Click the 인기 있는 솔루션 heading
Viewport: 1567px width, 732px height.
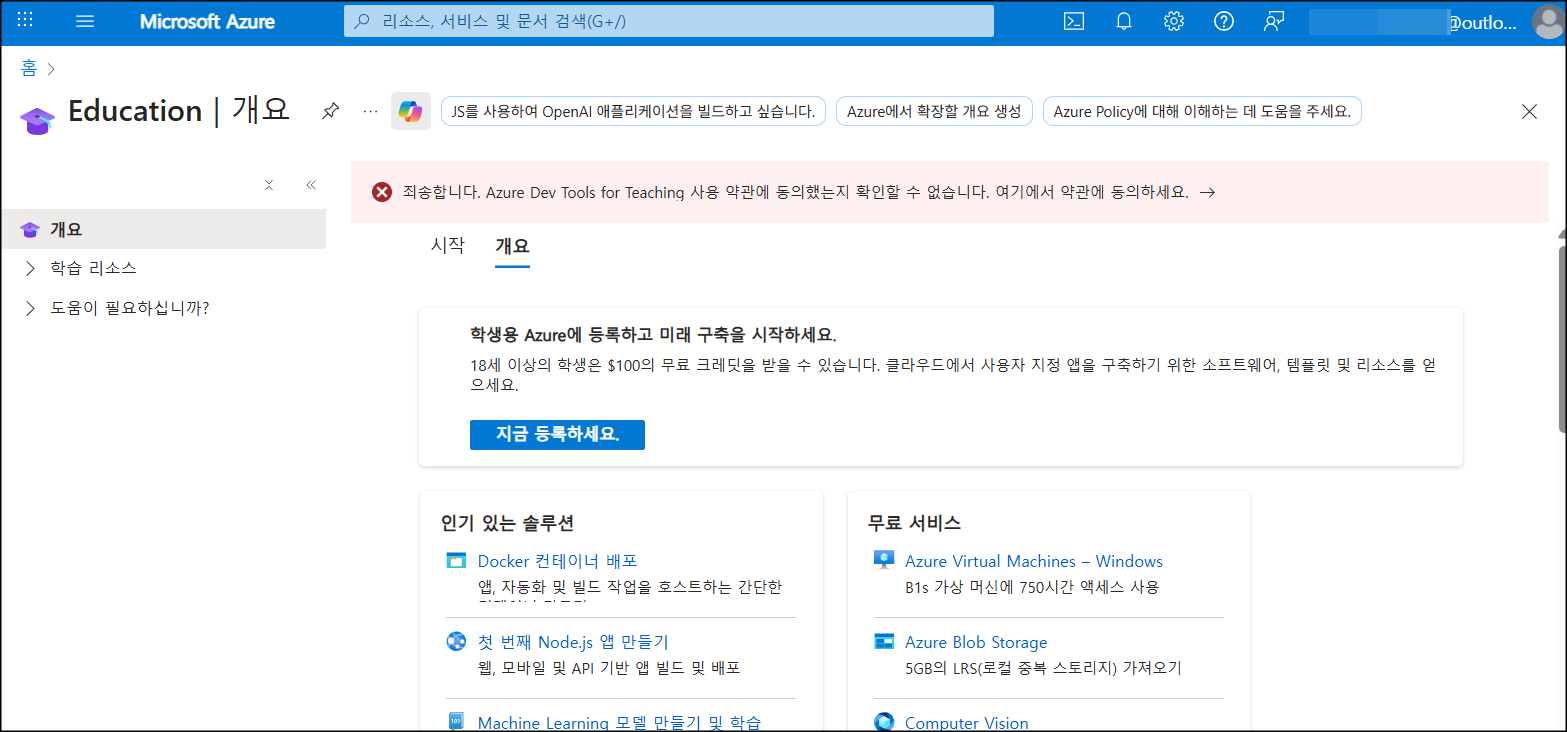[507, 523]
